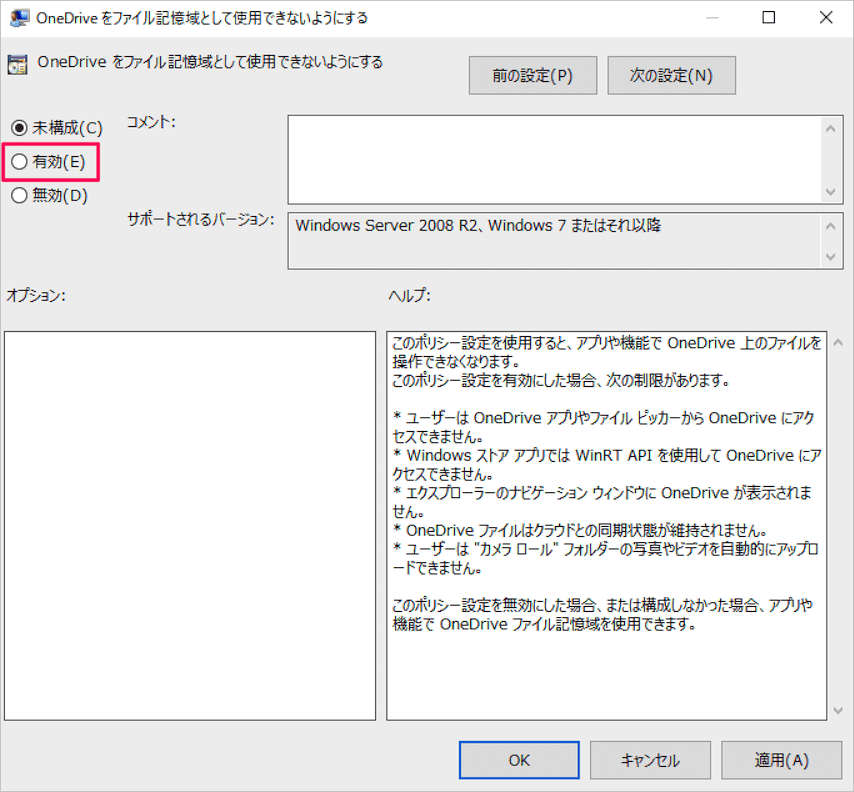The image size is (854, 792).
Task: Select the 未構成(C) radio button
Action: pos(18,127)
